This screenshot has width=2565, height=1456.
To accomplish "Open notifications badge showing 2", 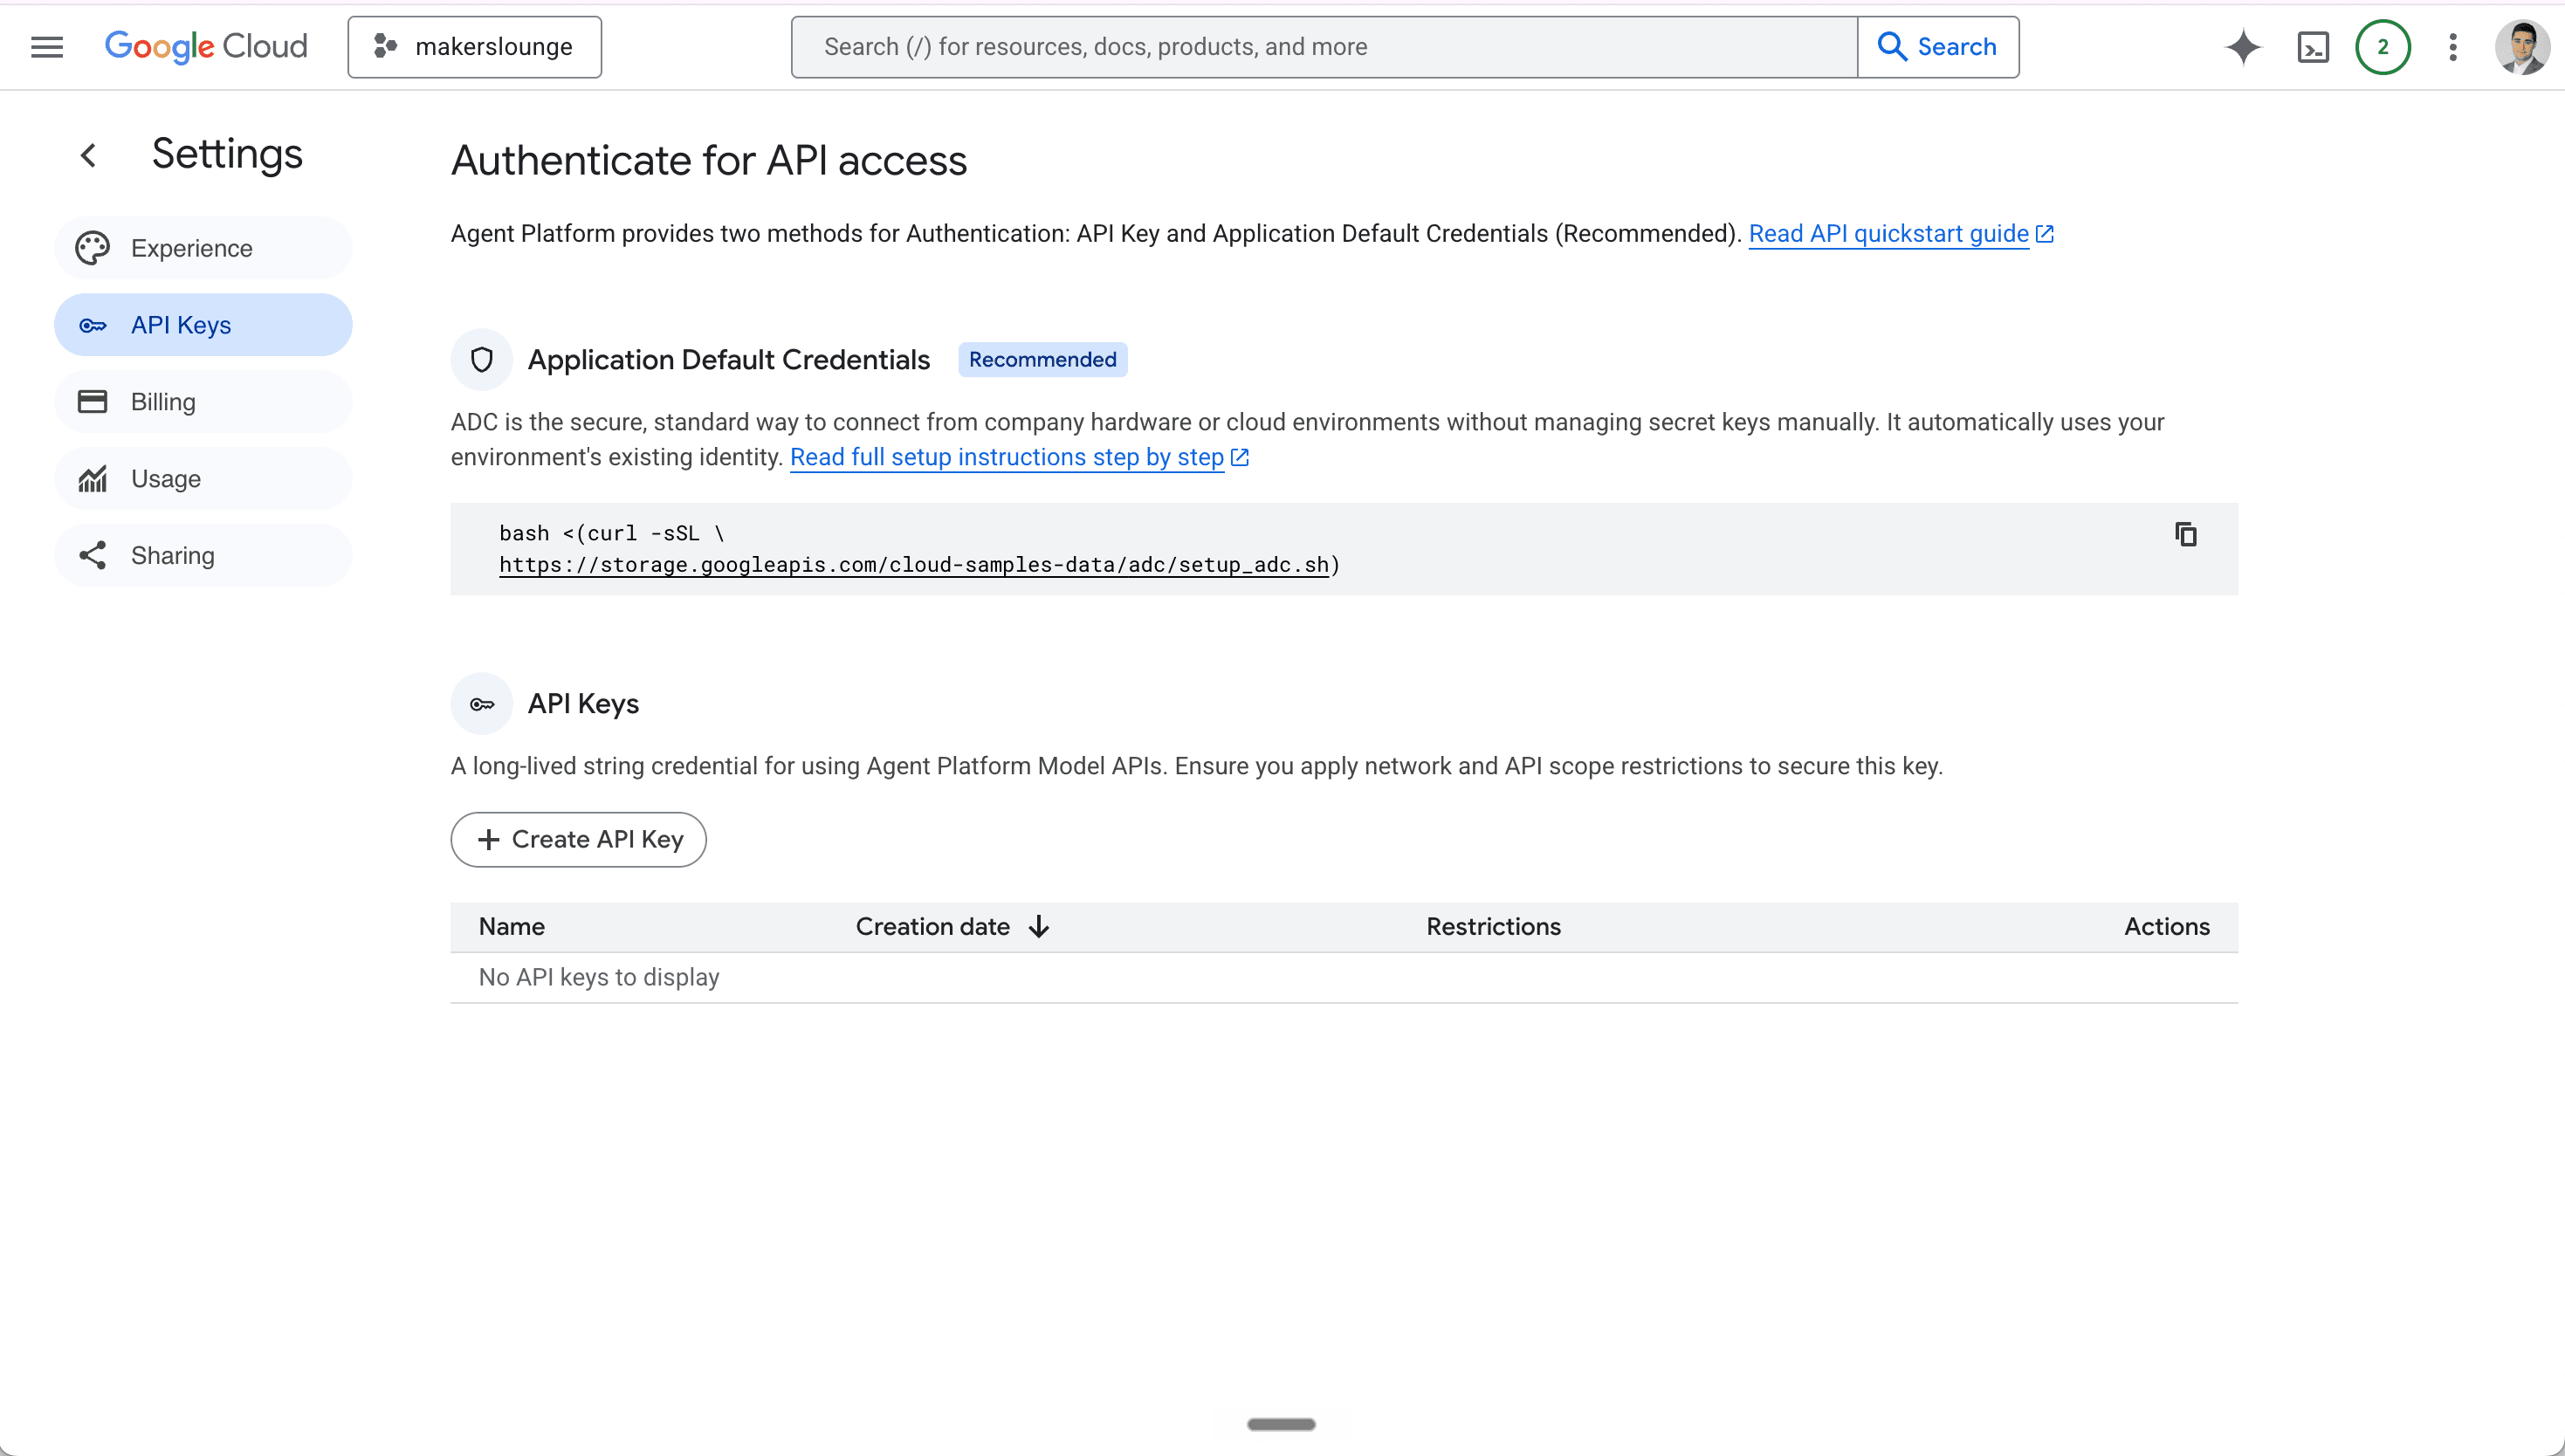I will pyautogui.click(x=2383, y=47).
